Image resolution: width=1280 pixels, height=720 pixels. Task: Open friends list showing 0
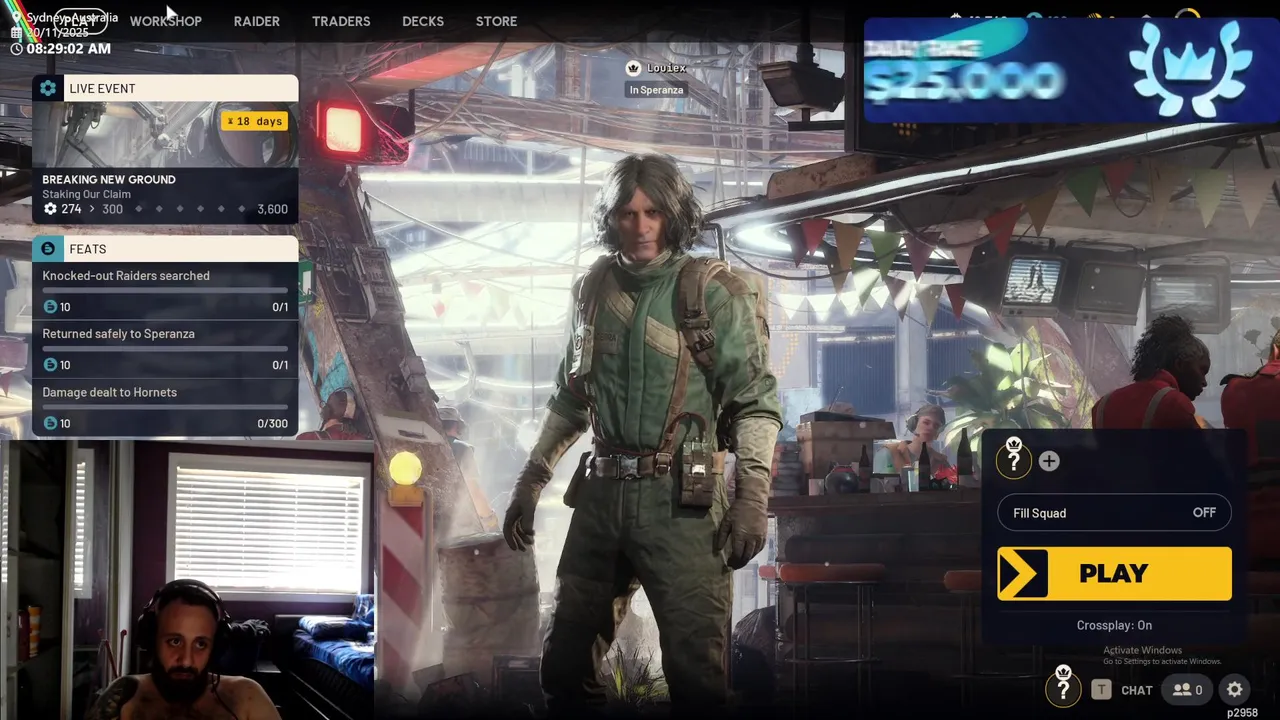pos(1187,689)
